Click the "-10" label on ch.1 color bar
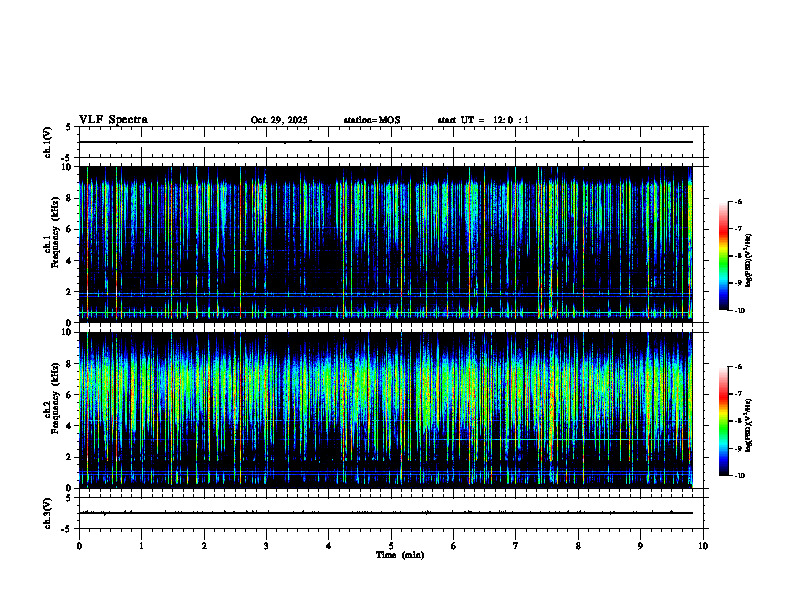This screenshot has height=612, width=792. pyautogui.click(x=739, y=310)
